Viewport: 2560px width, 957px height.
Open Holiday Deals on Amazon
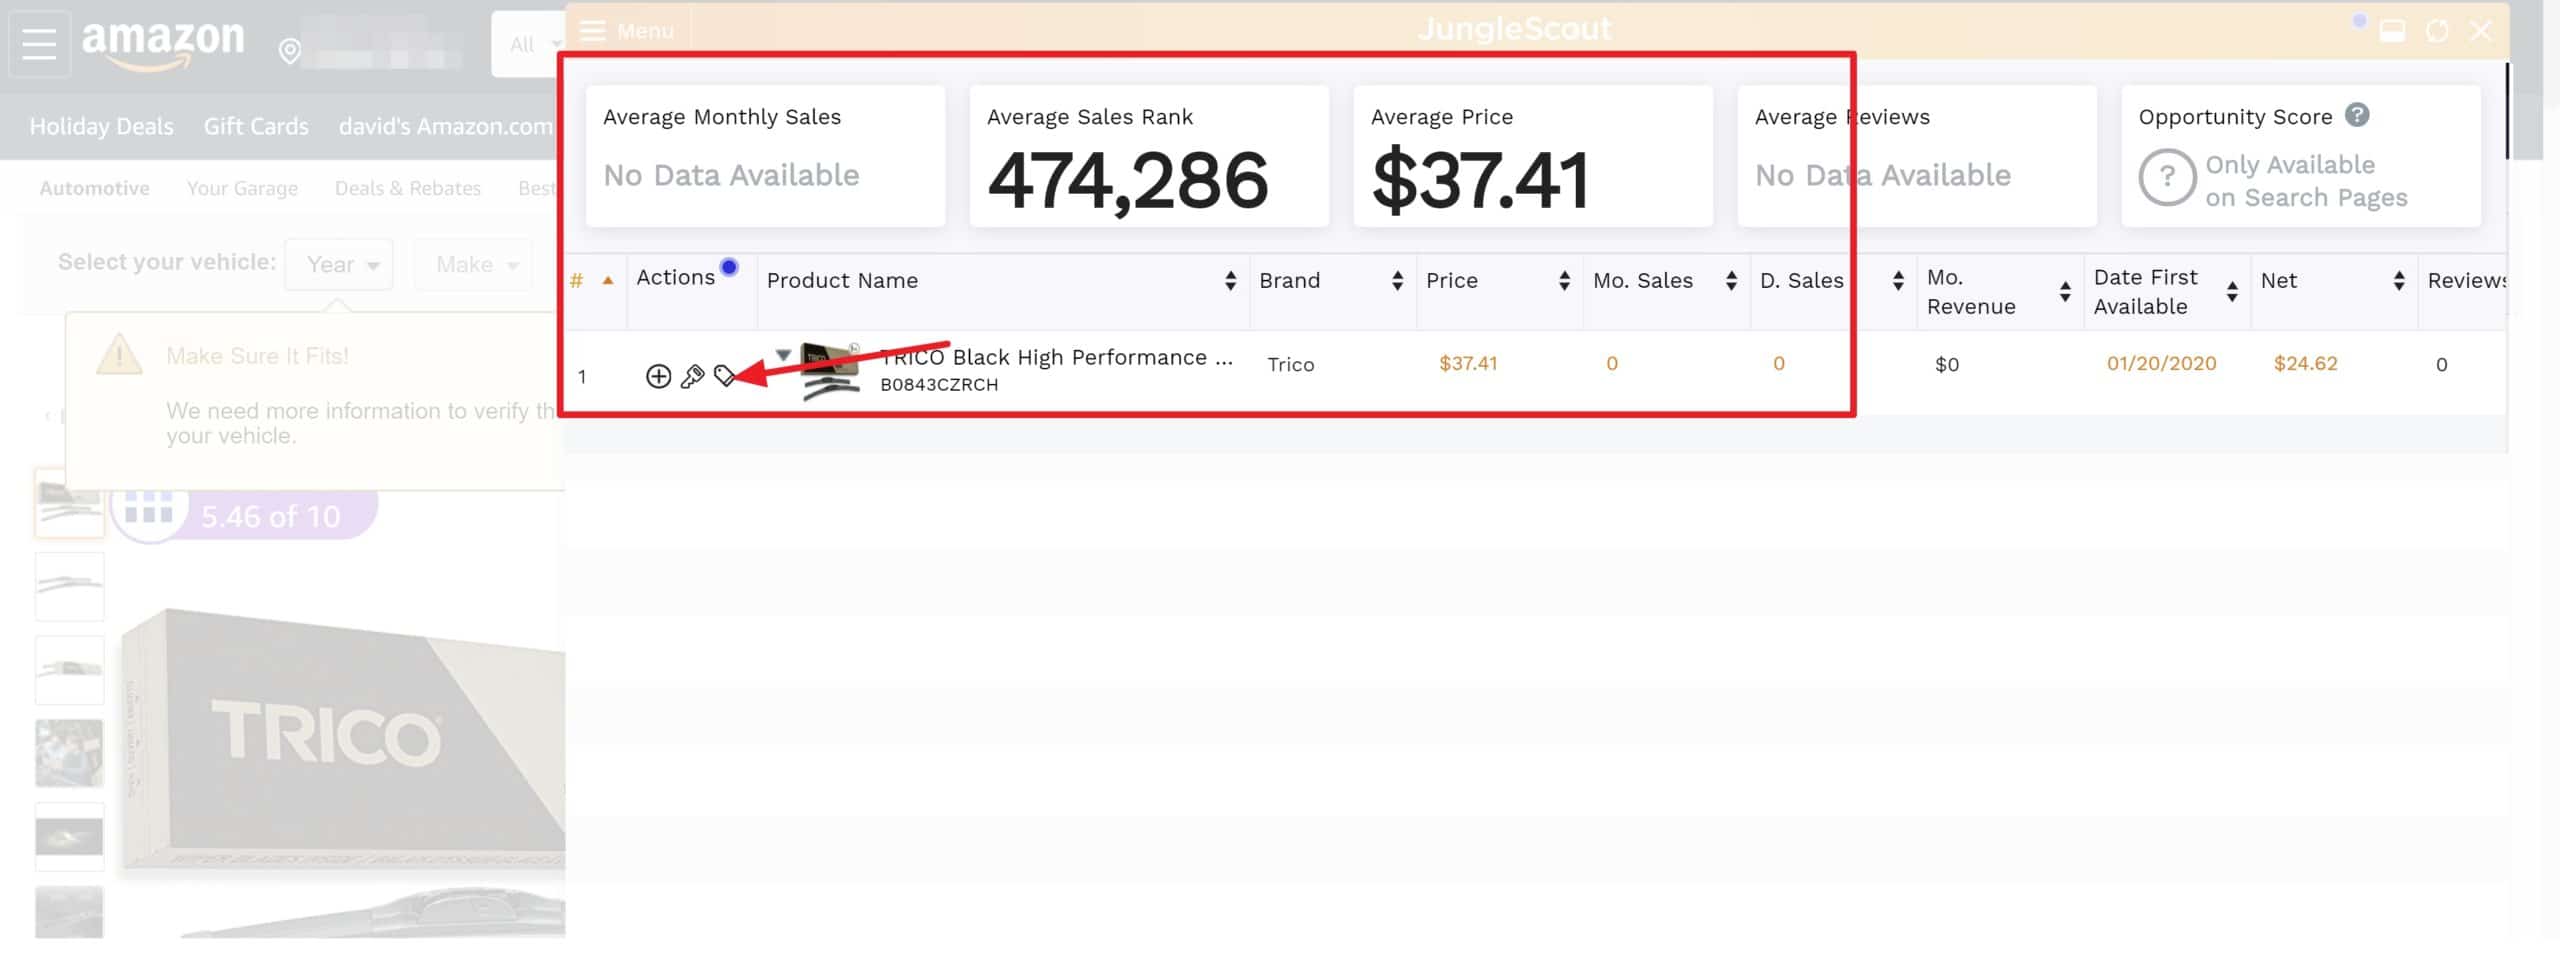101,127
